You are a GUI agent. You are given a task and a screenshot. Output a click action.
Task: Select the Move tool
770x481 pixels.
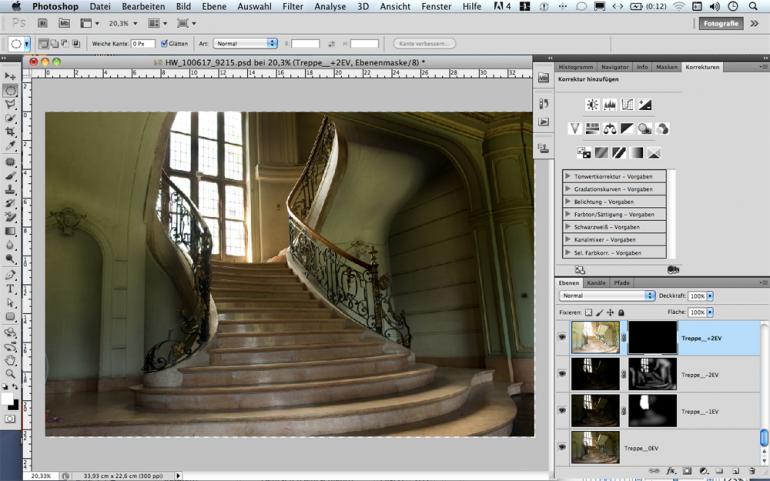point(10,76)
